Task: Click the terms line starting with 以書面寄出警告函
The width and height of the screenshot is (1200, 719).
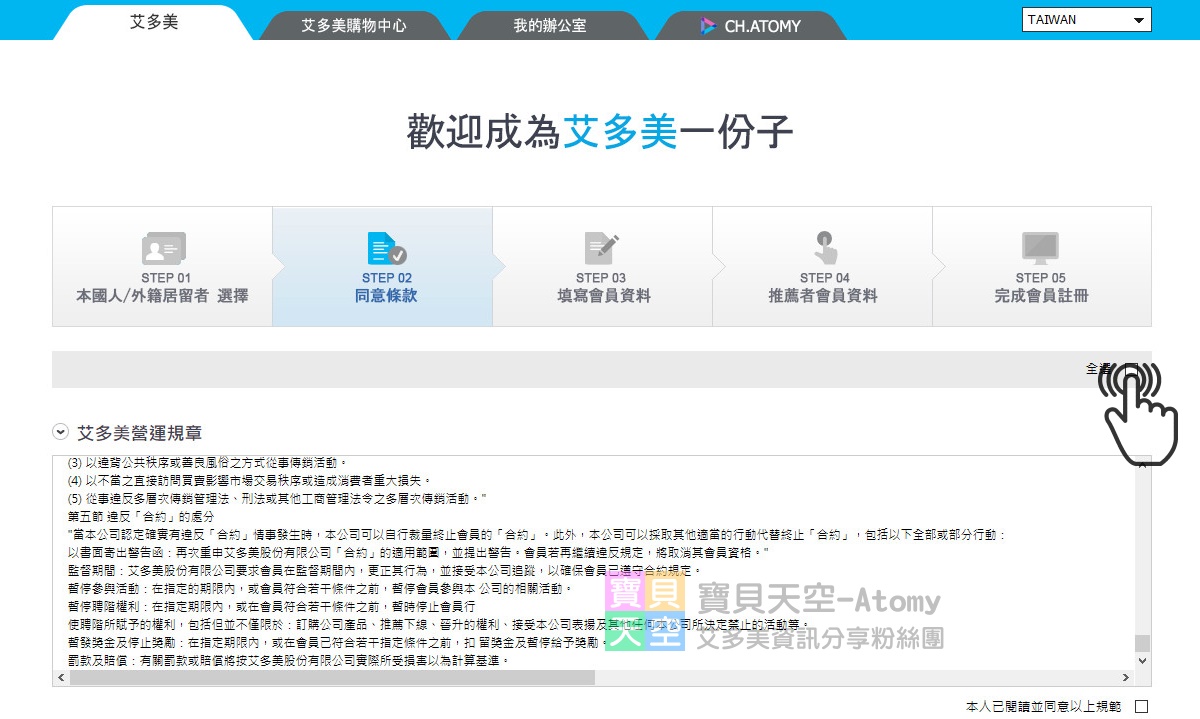Action: pos(418,552)
